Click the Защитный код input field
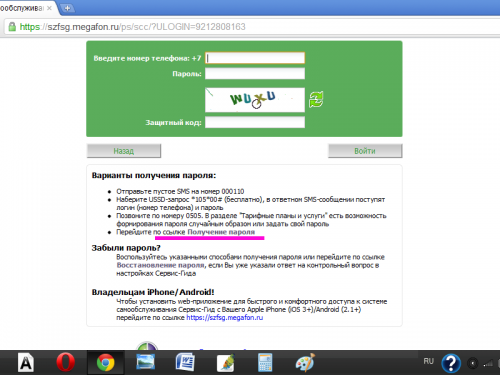Viewport: 500px width, 375px height. point(255,122)
